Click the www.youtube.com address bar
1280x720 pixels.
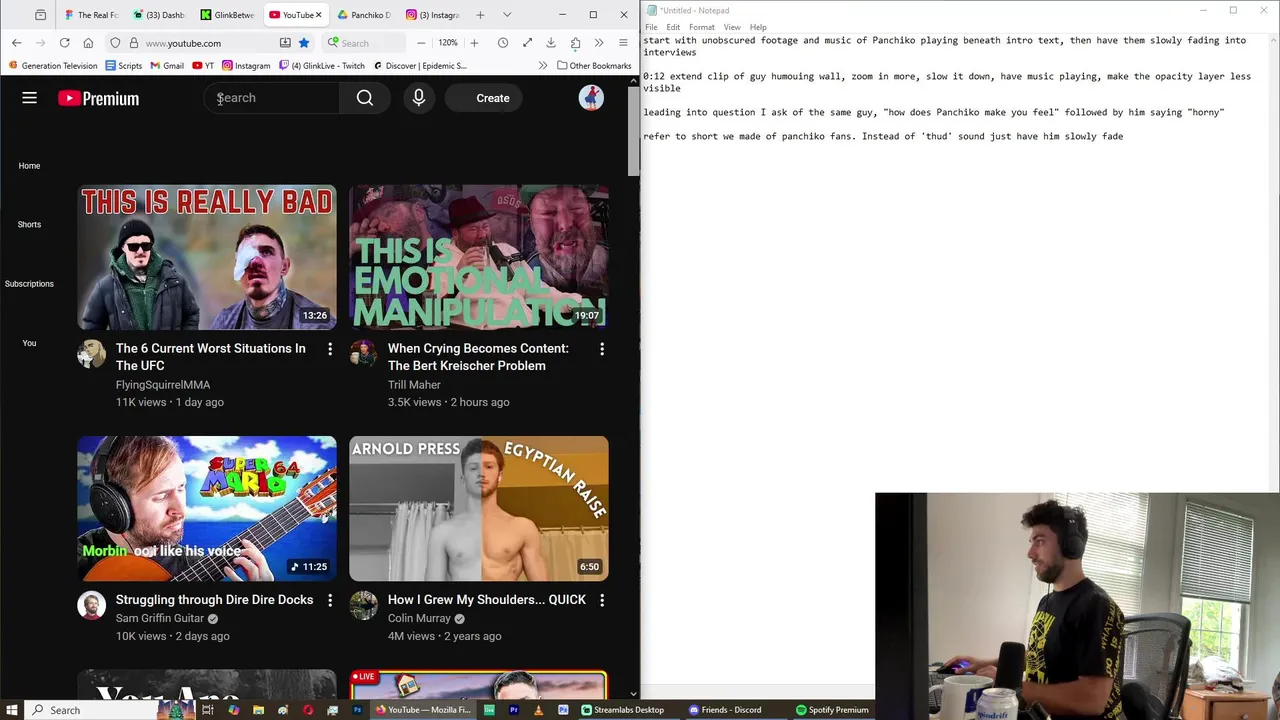[x=209, y=43]
